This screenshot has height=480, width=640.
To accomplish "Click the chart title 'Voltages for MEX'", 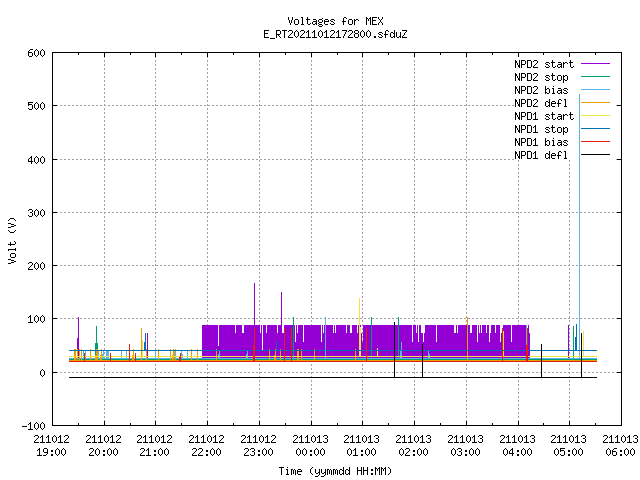I will click(335, 21).
